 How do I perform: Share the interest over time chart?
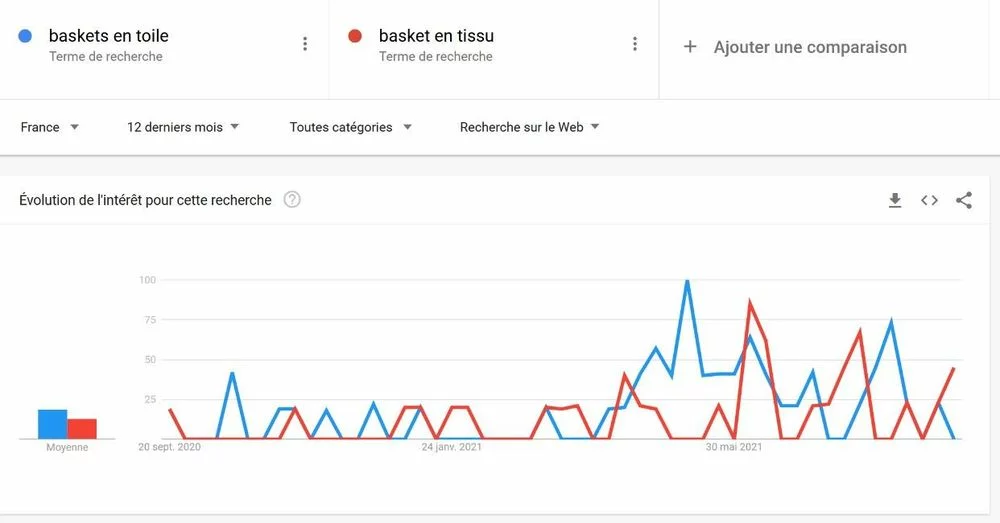tap(964, 200)
